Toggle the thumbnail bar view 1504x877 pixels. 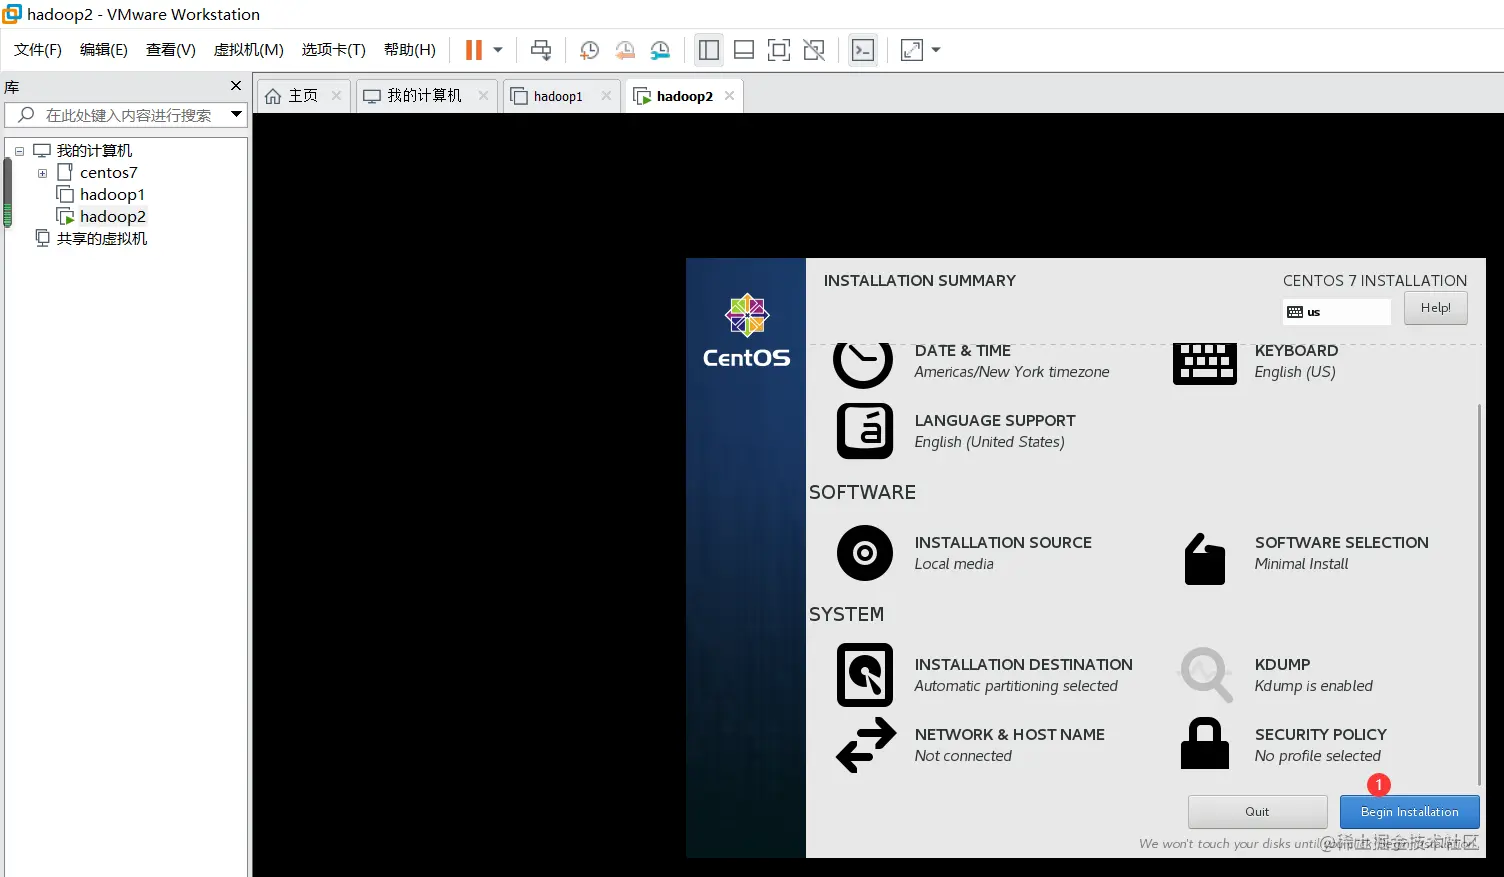pyautogui.click(x=744, y=50)
